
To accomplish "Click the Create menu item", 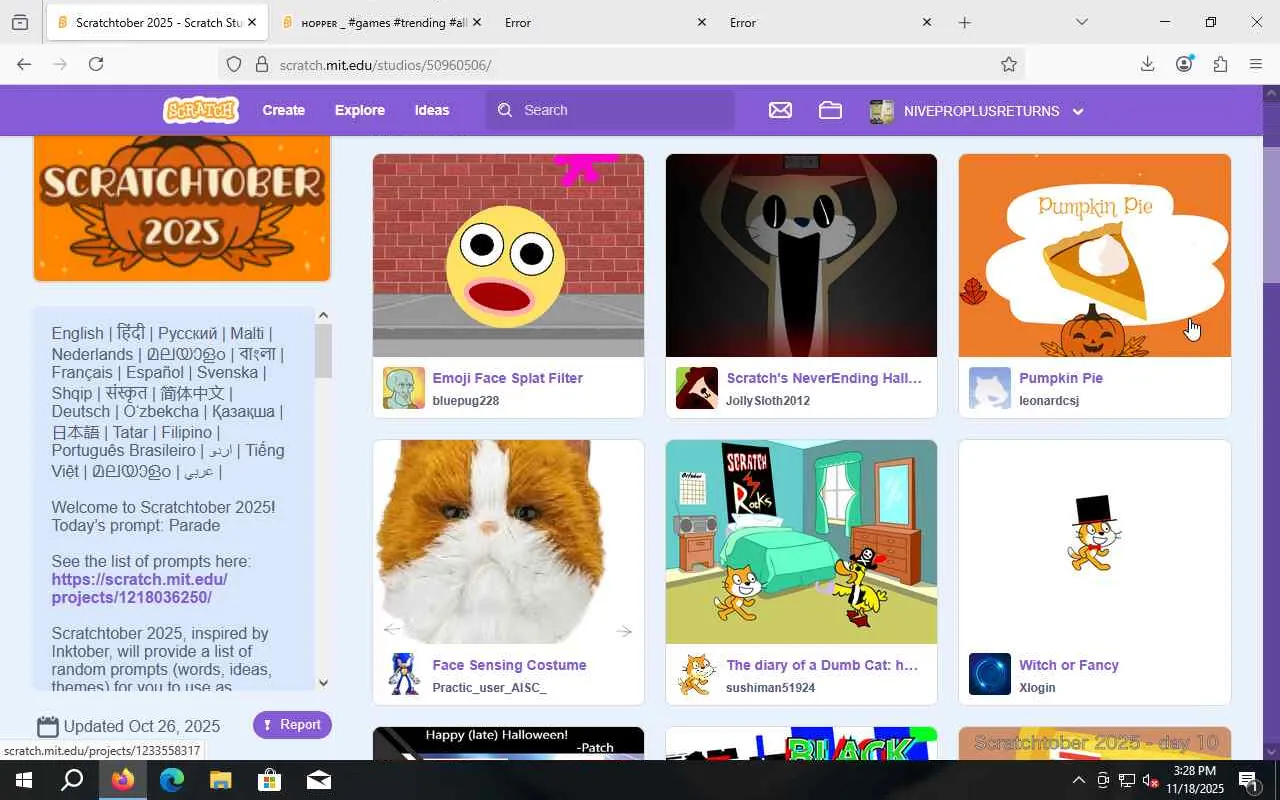I will [283, 110].
